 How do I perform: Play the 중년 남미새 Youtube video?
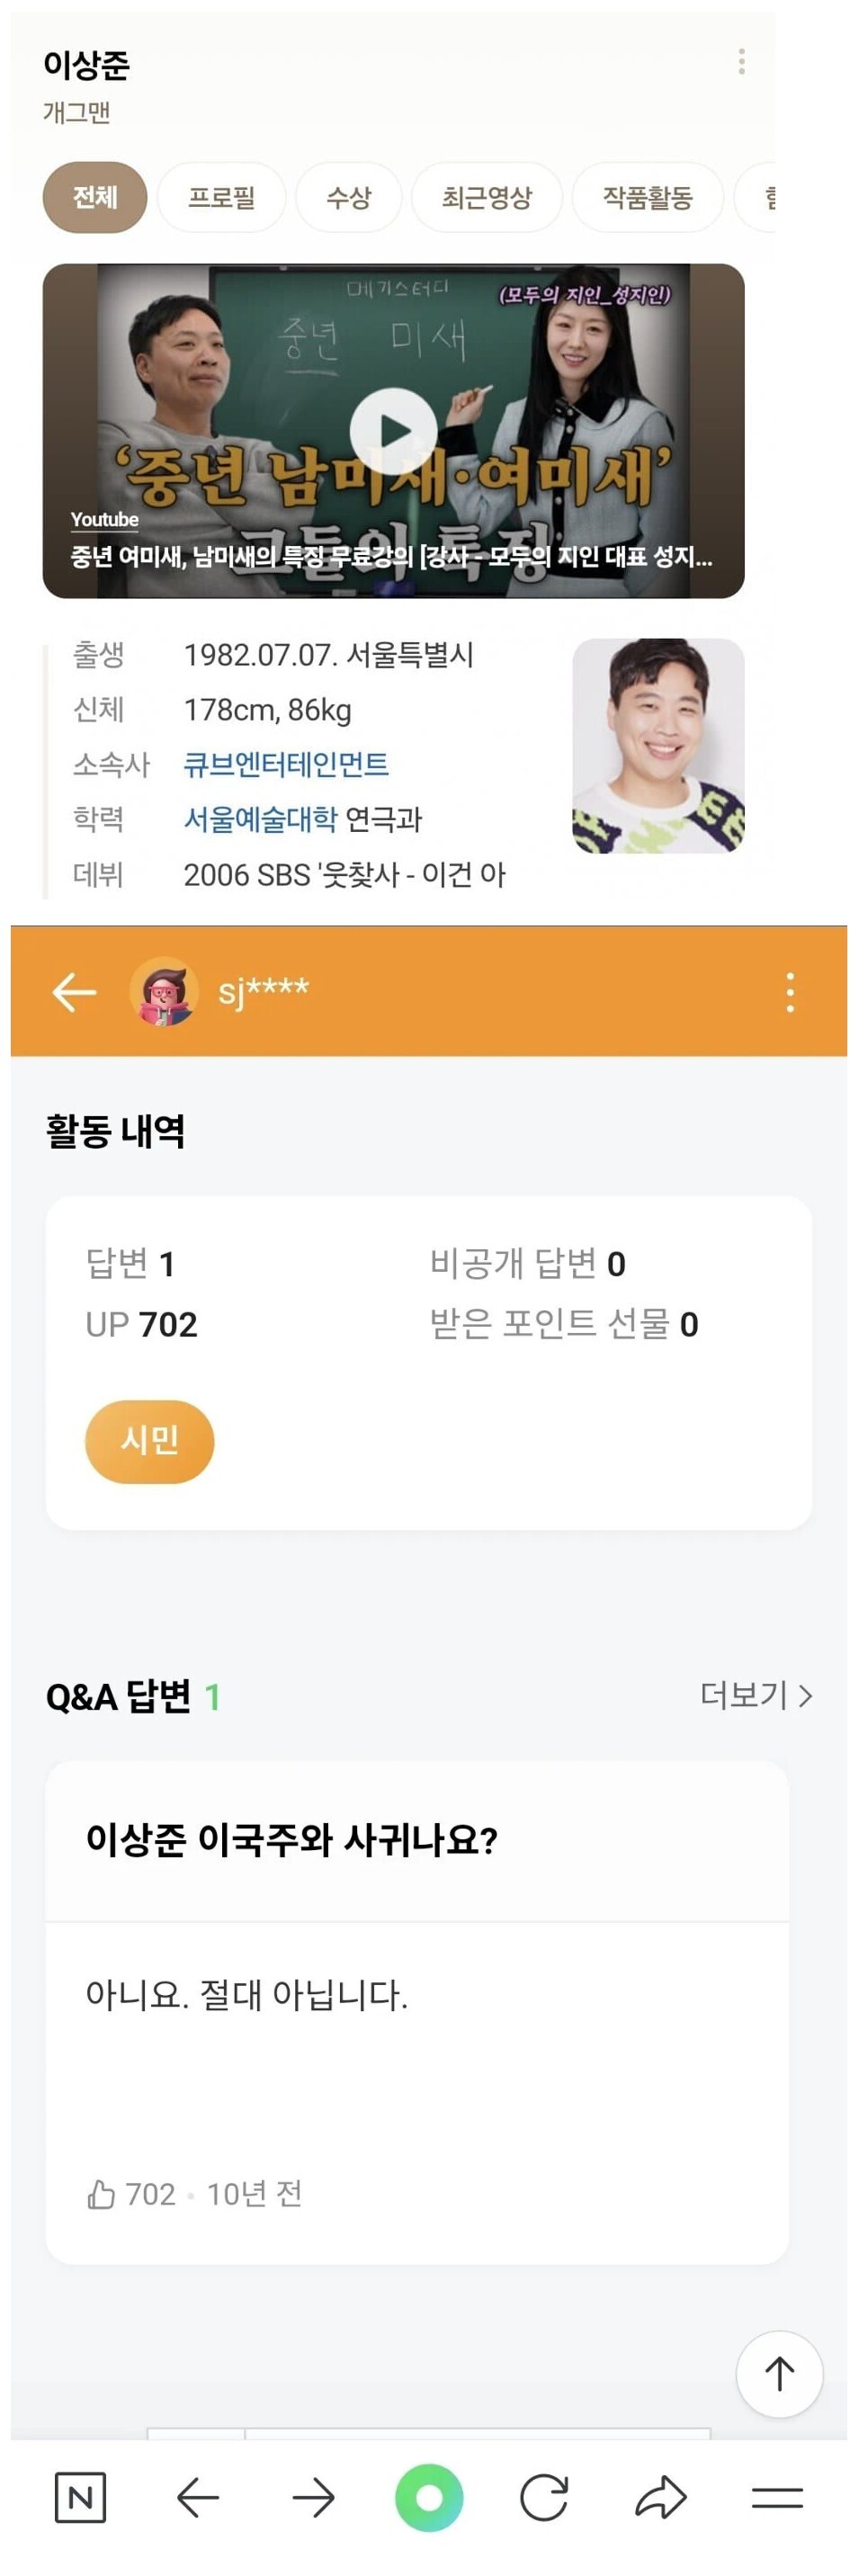point(393,431)
